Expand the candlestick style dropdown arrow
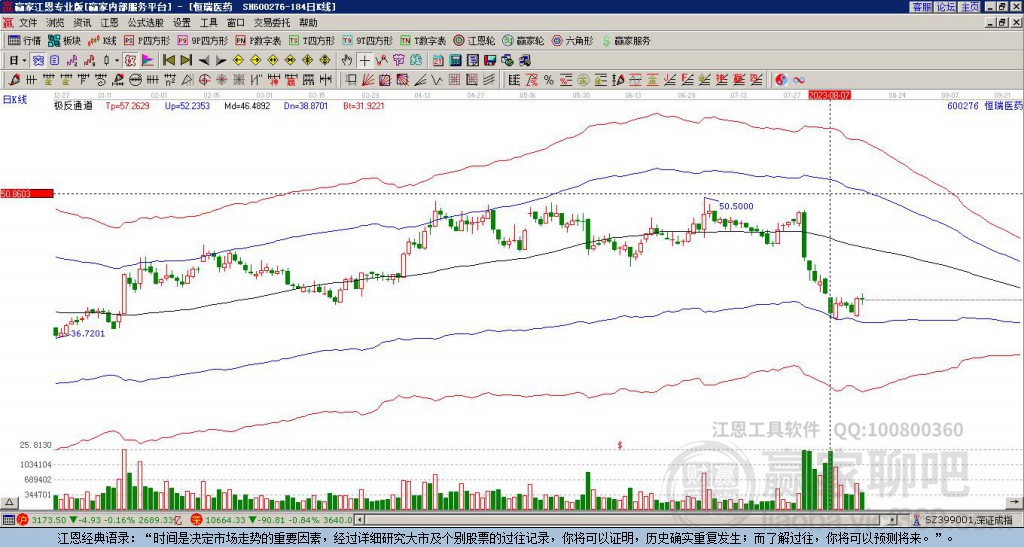This screenshot has height=548, width=1024. [x=117, y=61]
